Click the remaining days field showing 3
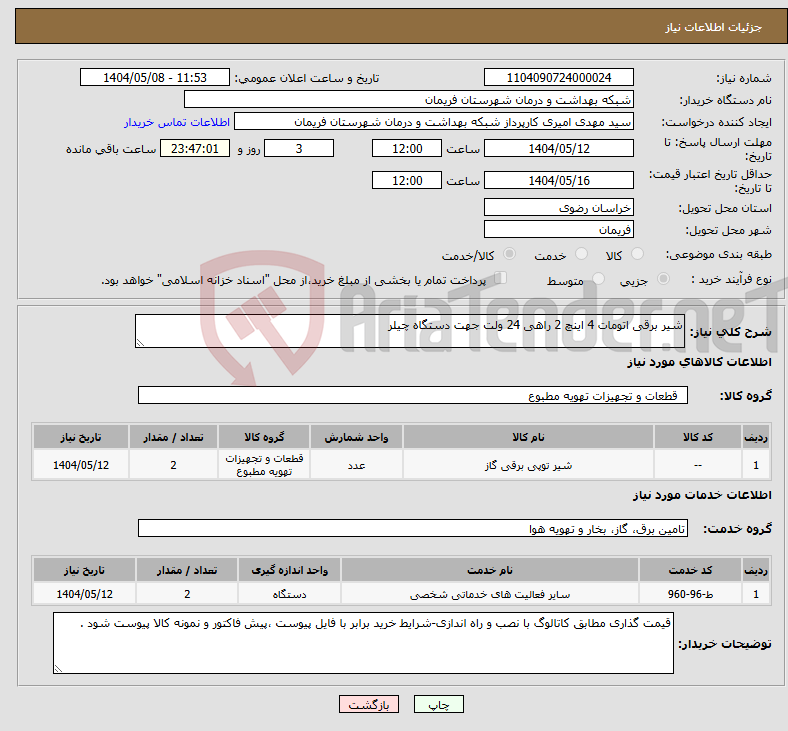Screen dimensions: 788x731 [299, 148]
